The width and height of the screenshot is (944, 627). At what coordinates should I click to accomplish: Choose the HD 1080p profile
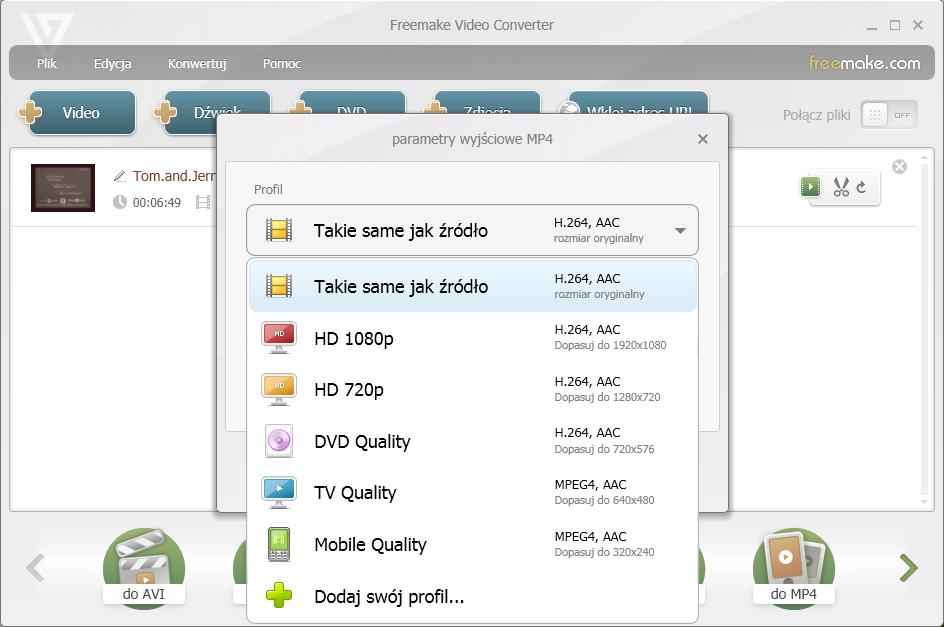click(472, 338)
